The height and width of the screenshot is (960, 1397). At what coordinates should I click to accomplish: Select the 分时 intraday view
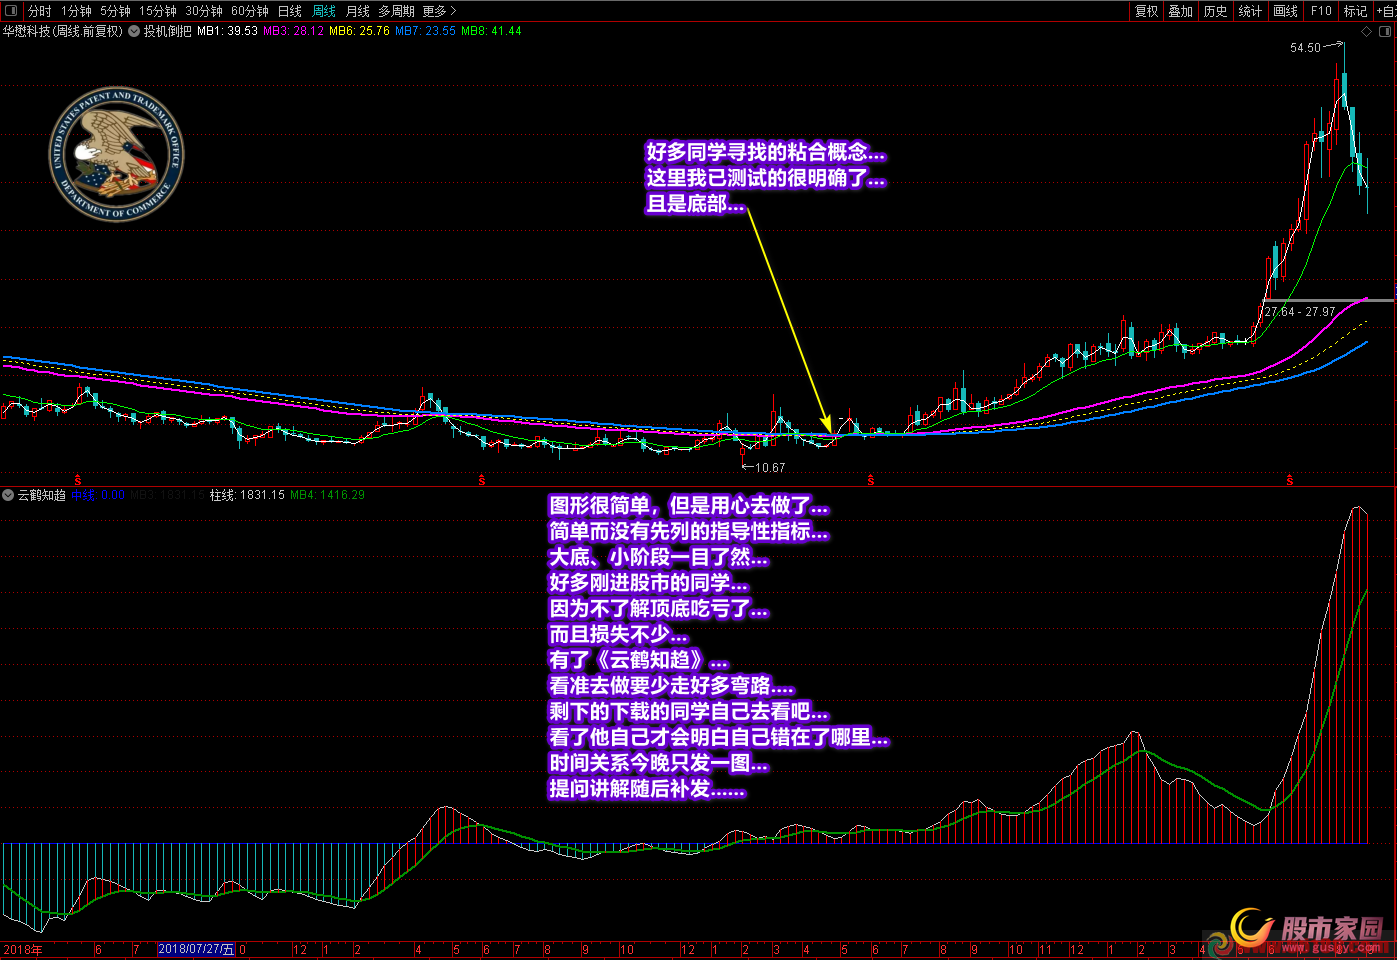click(39, 11)
